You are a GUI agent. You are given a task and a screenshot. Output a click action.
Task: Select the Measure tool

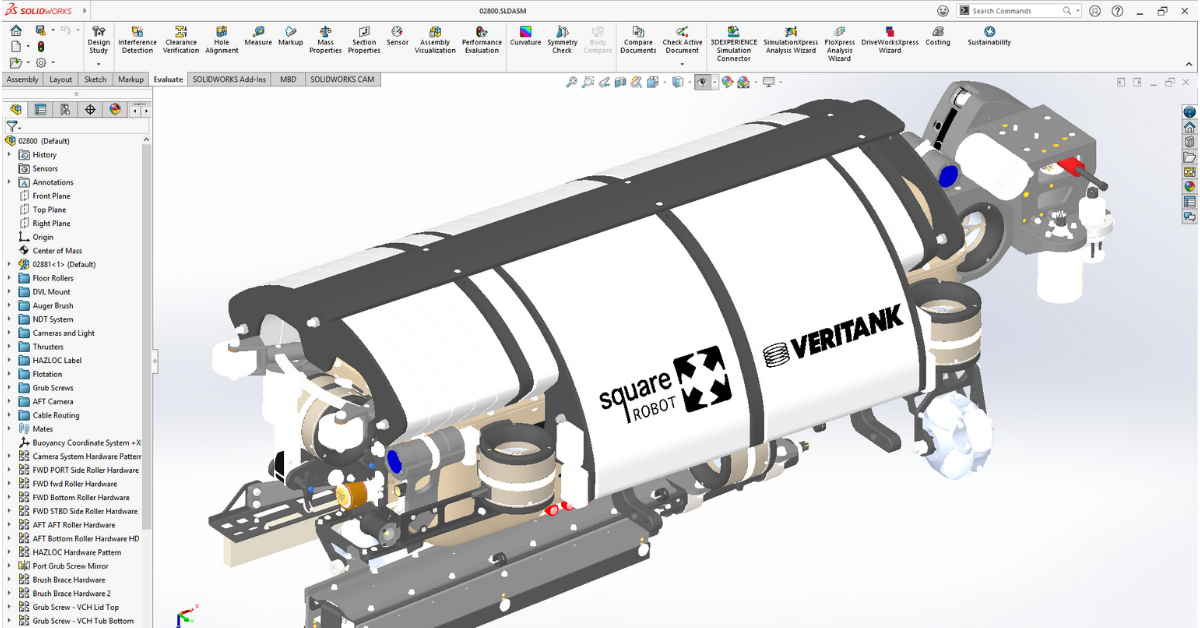pos(258,36)
